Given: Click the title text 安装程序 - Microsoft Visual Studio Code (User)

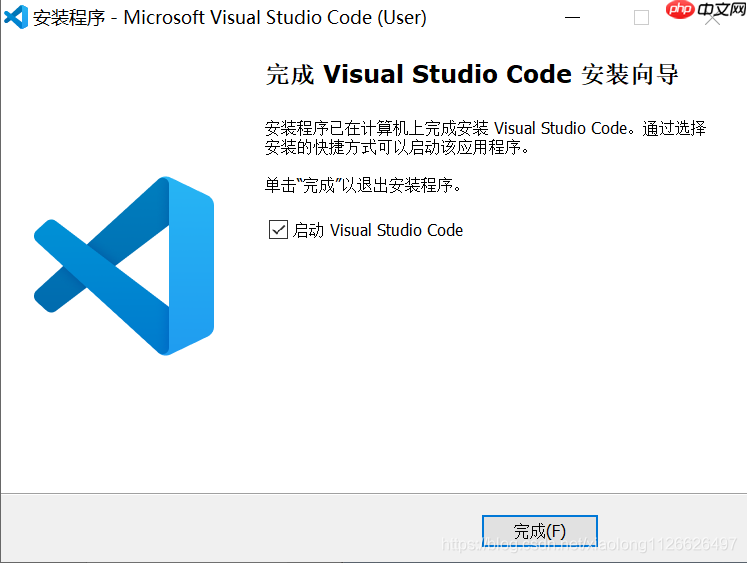Looking at the screenshot, I should [230, 18].
